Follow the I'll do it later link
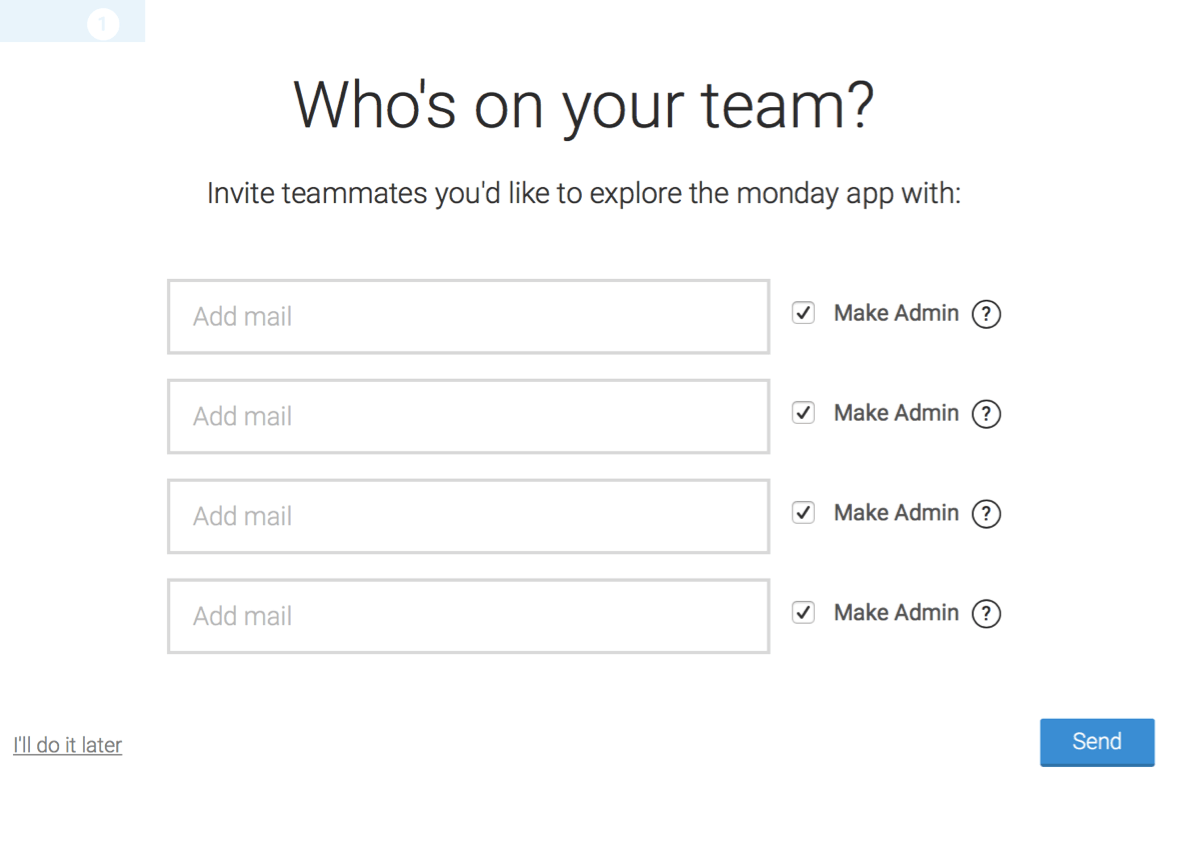This screenshot has width=1178, height=846. click(x=68, y=745)
